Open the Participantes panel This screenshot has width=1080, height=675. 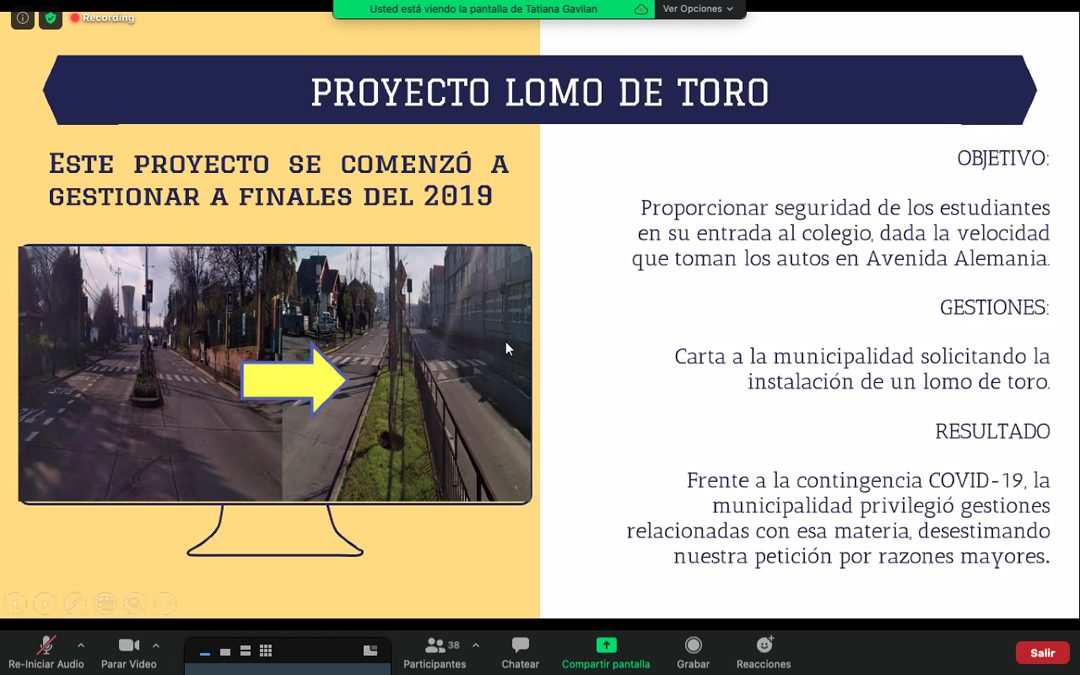coord(435,647)
